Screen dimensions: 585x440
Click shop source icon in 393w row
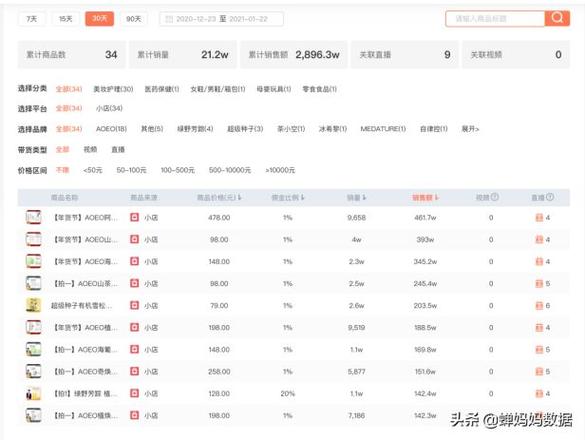134,239
